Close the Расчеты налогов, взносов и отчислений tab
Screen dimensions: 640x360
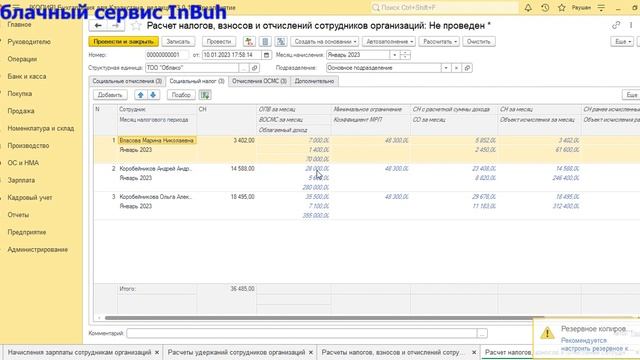474,352
